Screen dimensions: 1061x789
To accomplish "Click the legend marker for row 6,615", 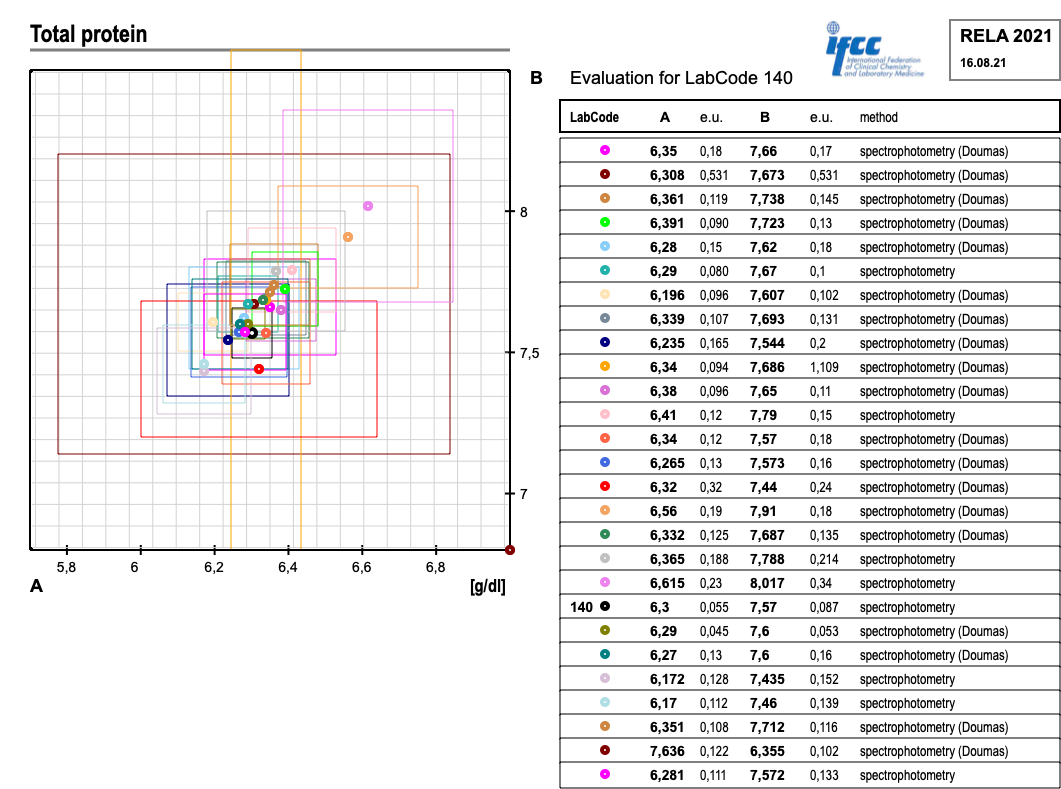I will (x=605, y=583).
